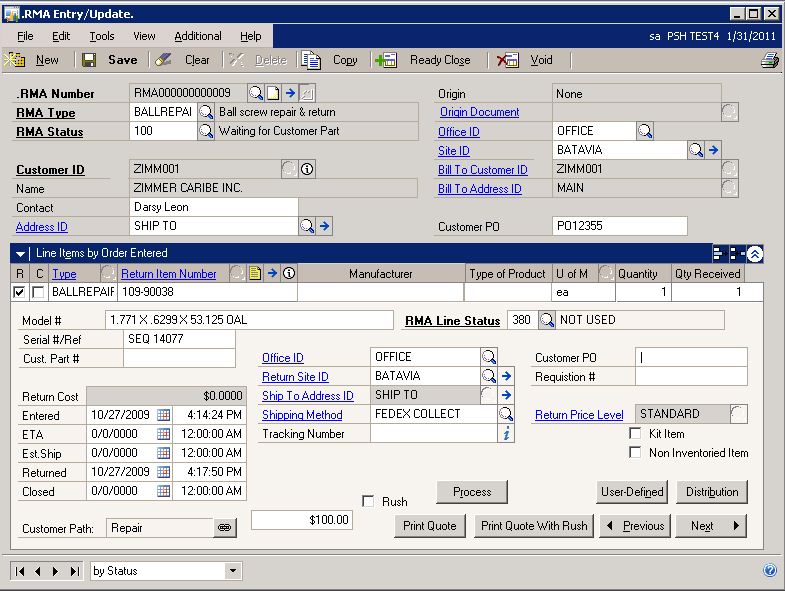Open Address ID lookup magnifier
785x591 pixels.
point(307,226)
